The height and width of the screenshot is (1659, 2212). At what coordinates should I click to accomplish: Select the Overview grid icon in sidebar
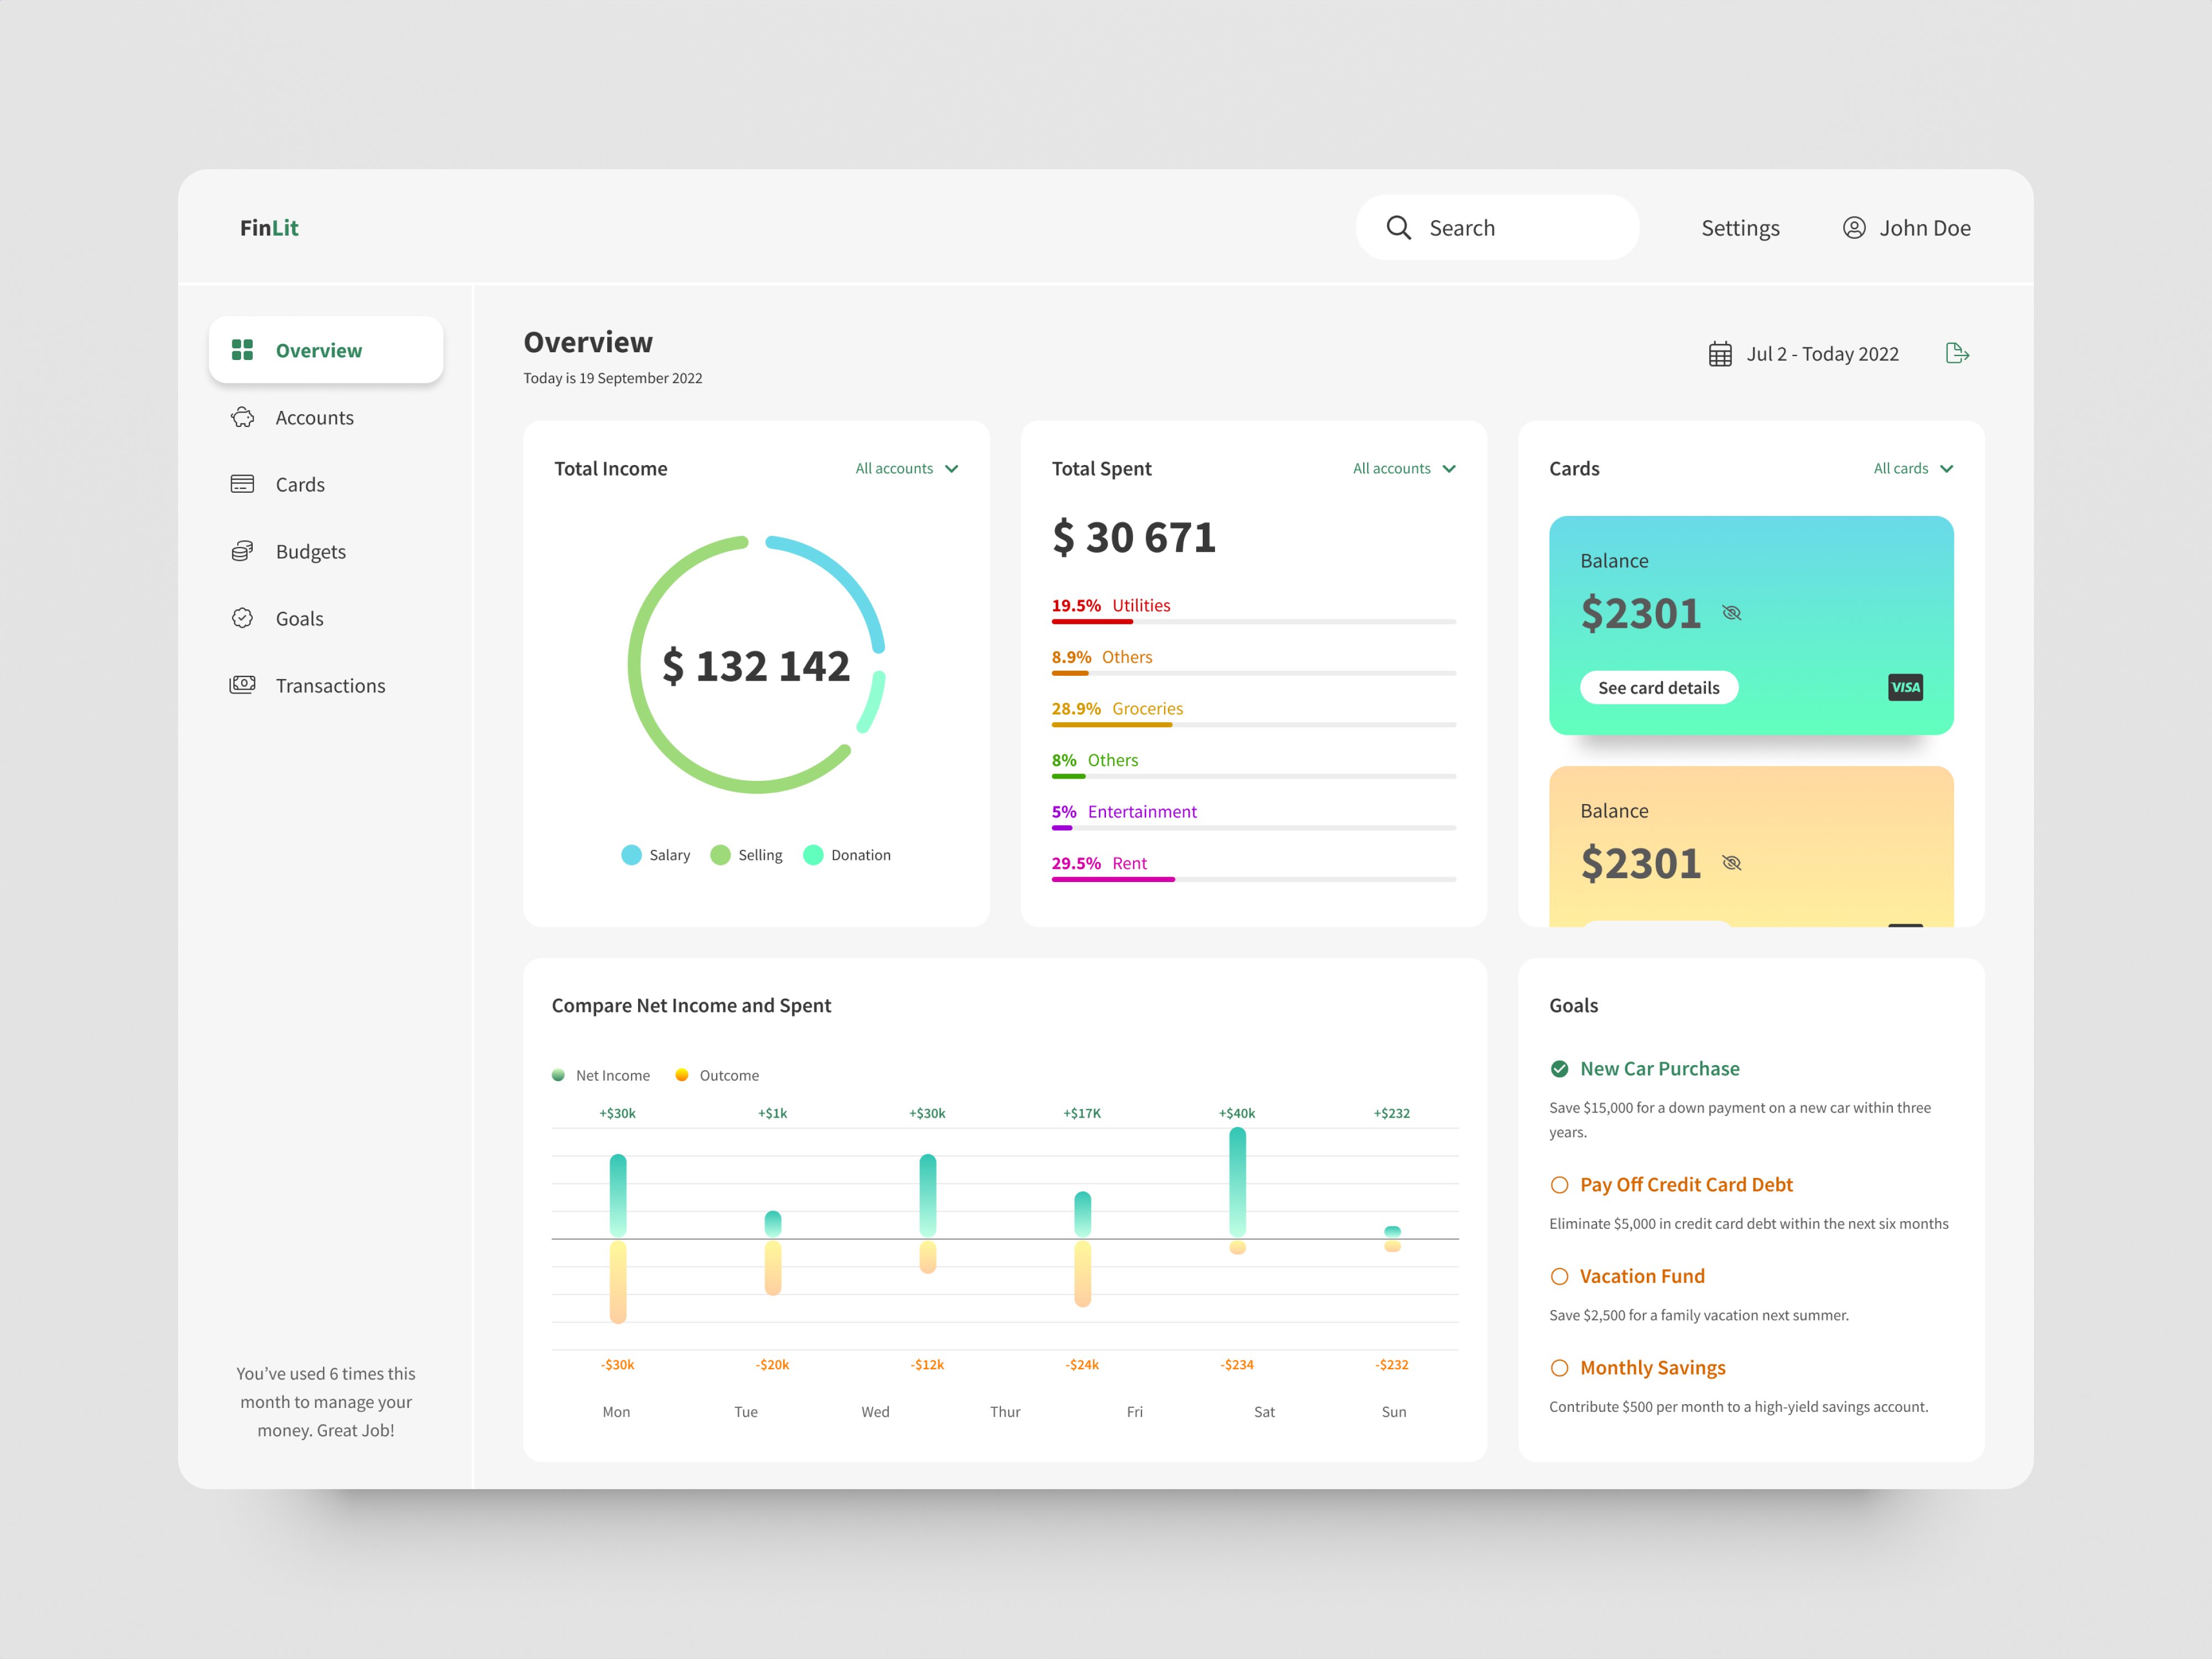[x=243, y=350]
